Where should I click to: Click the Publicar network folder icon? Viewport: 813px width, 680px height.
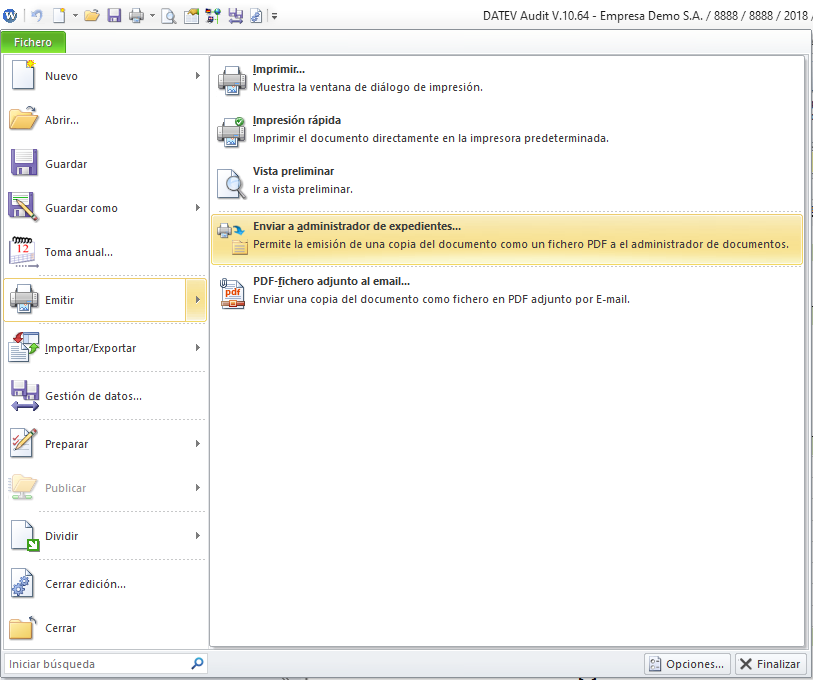(23, 487)
